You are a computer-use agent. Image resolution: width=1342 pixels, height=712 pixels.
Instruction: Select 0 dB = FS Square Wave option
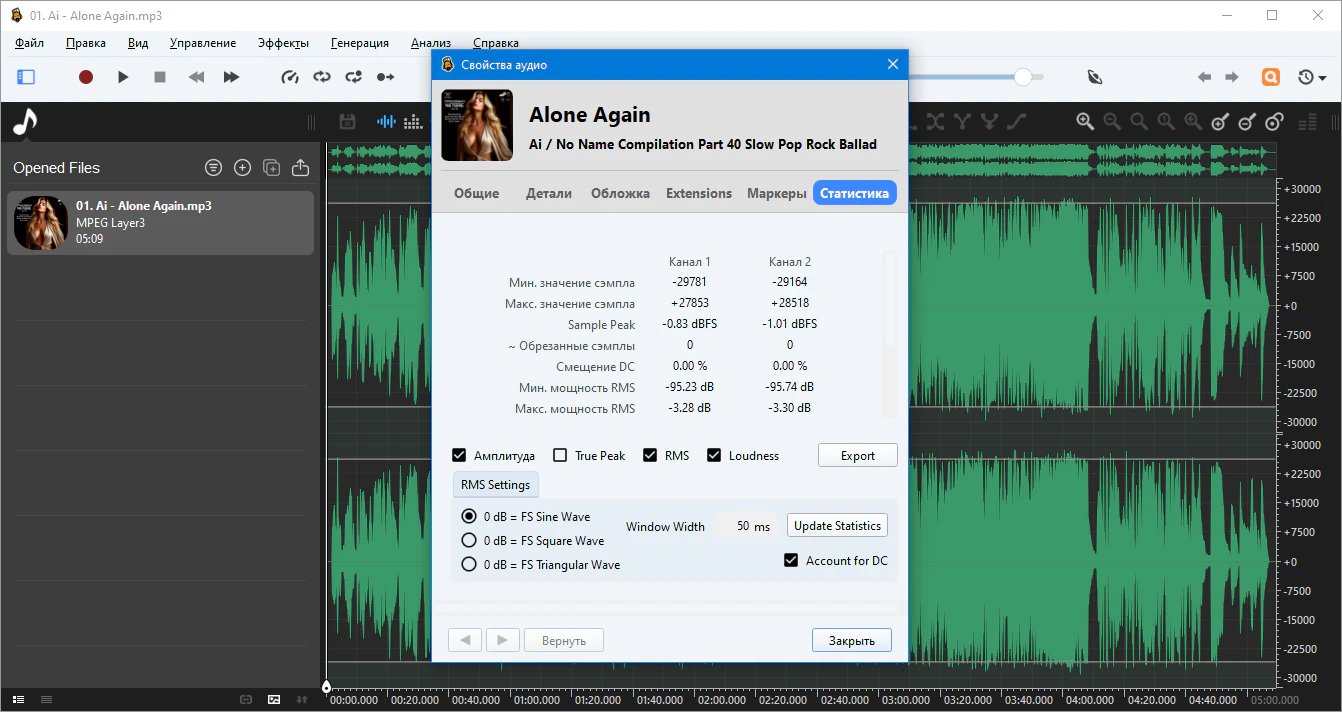469,541
